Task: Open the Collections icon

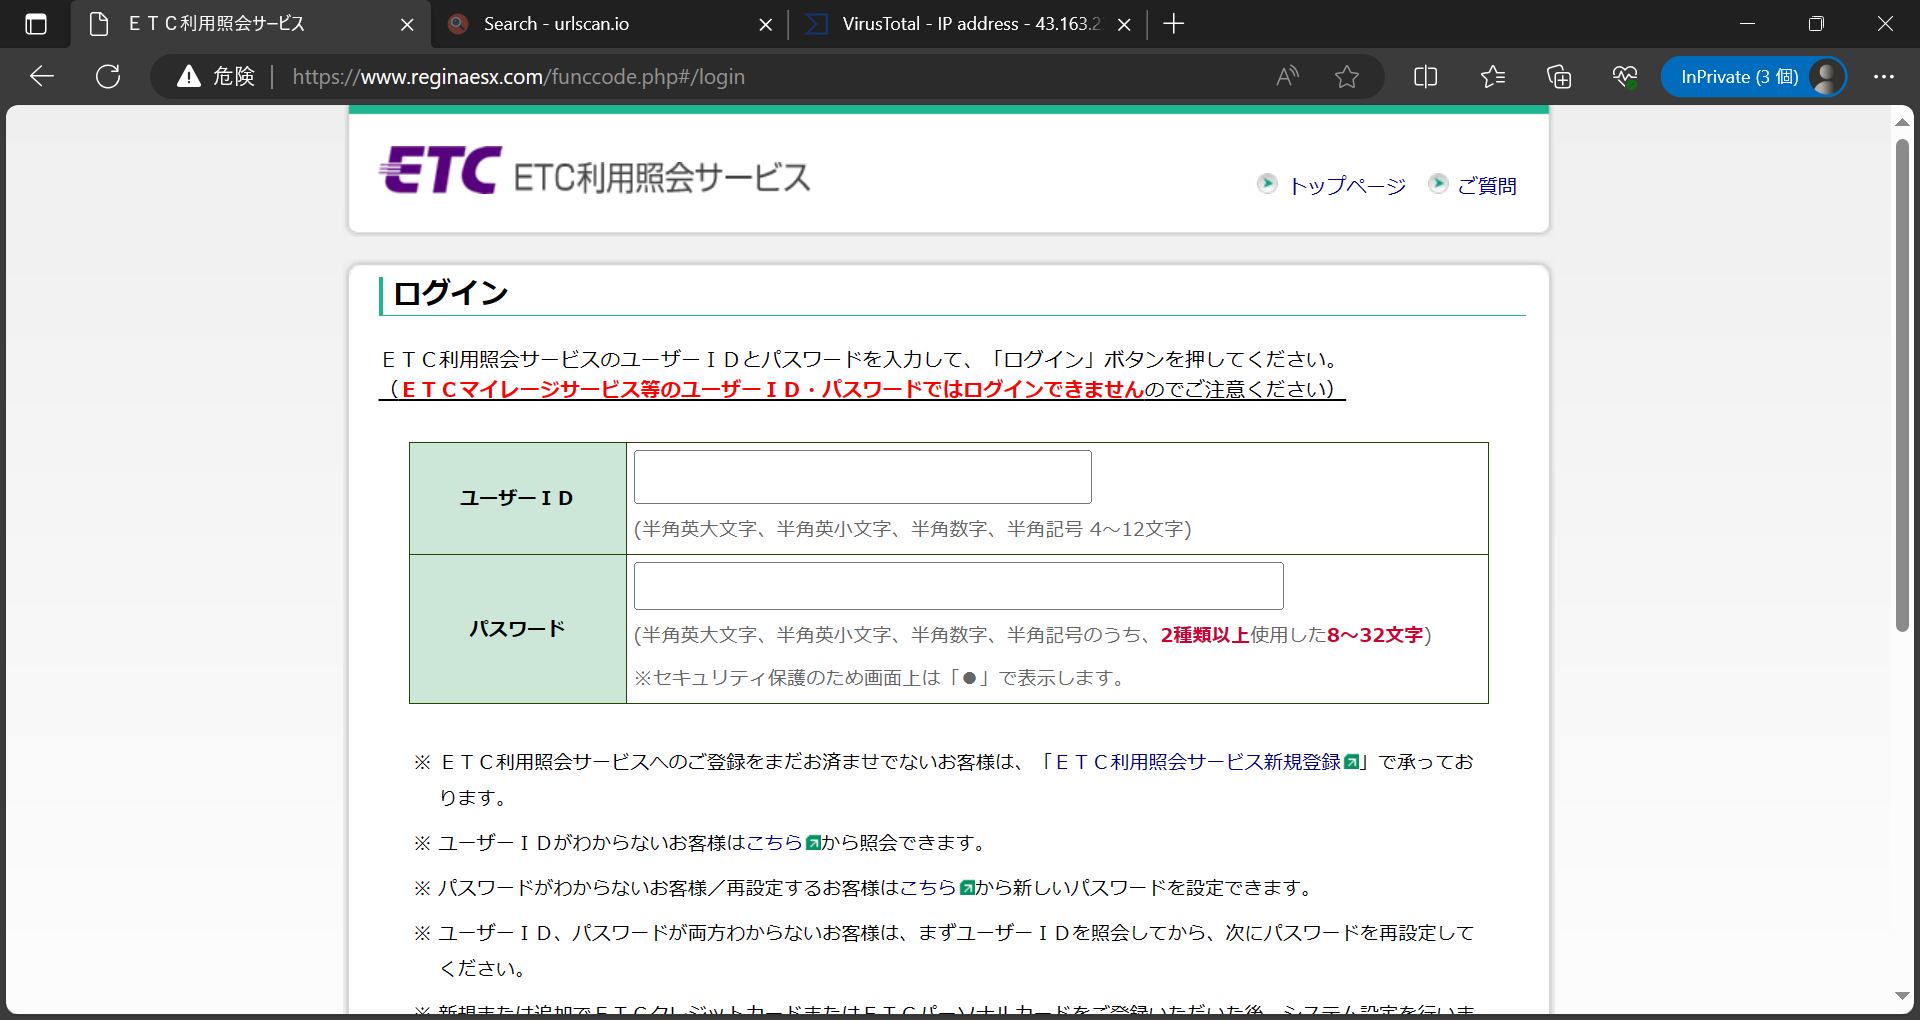Action: [1559, 77]
